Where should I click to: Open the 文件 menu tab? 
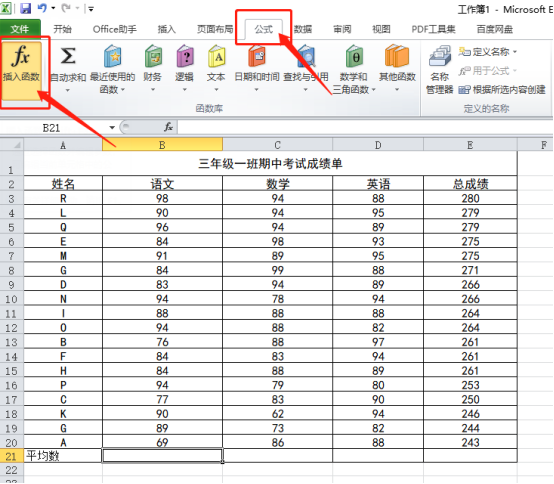point(20,29)
